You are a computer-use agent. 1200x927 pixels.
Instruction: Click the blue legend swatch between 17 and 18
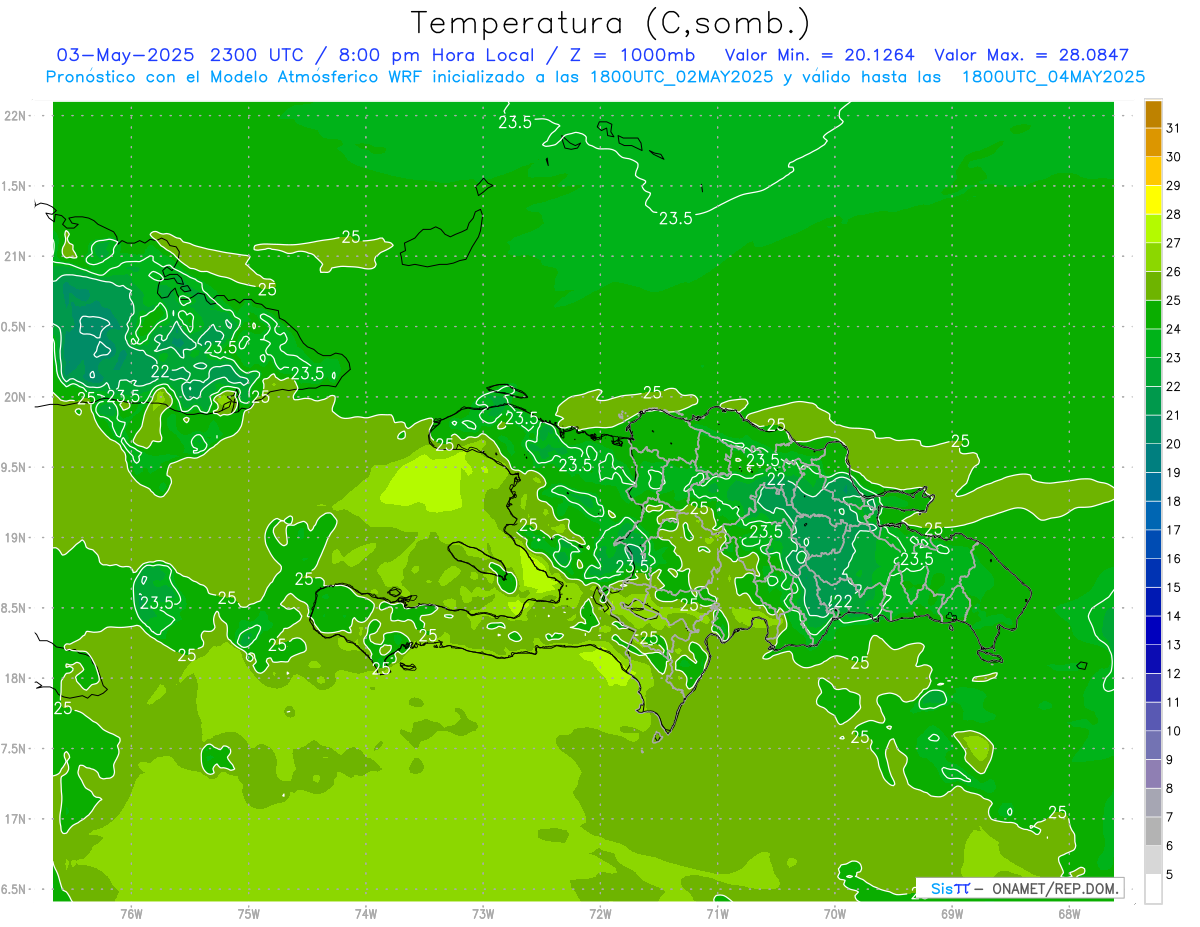[x=1153, y=516]
